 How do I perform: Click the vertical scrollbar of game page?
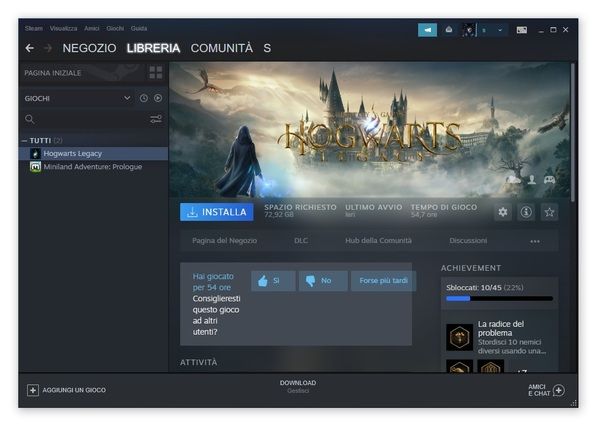(x=573, y=132)
